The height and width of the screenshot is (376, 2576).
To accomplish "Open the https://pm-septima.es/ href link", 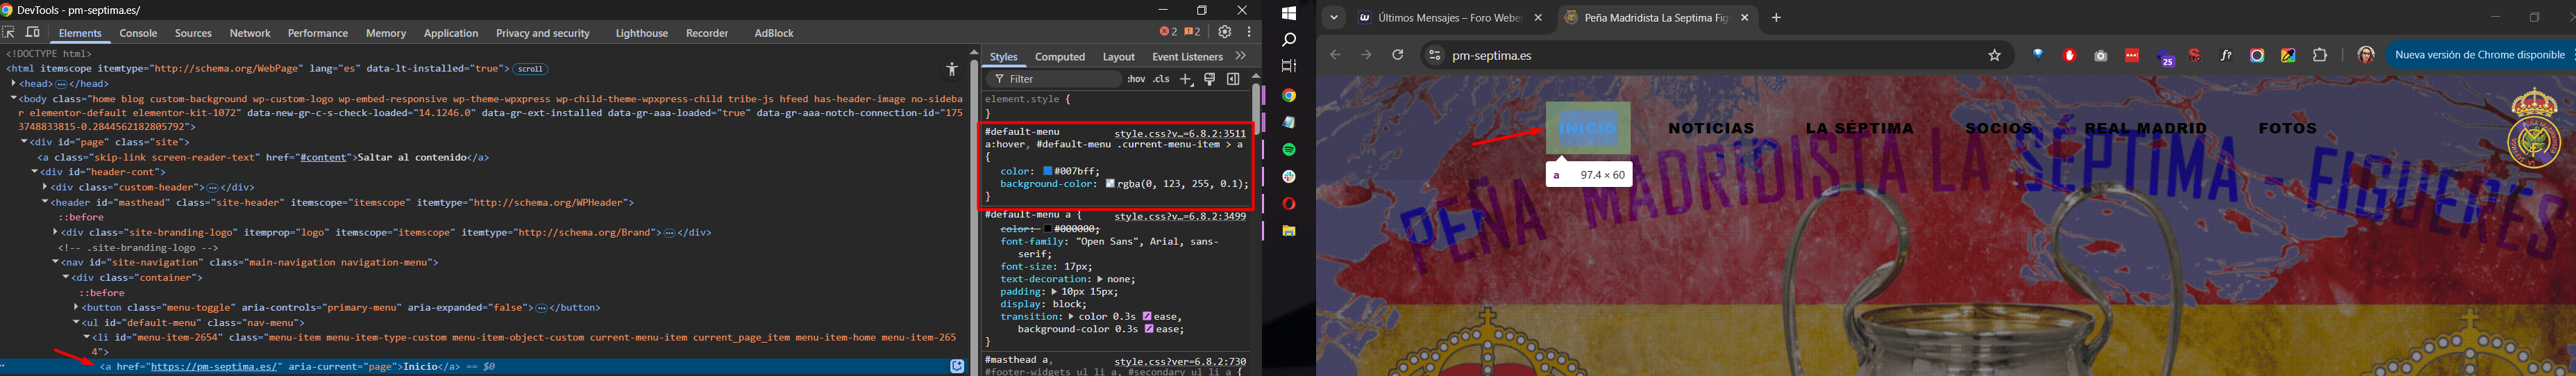I will point(215,367).
